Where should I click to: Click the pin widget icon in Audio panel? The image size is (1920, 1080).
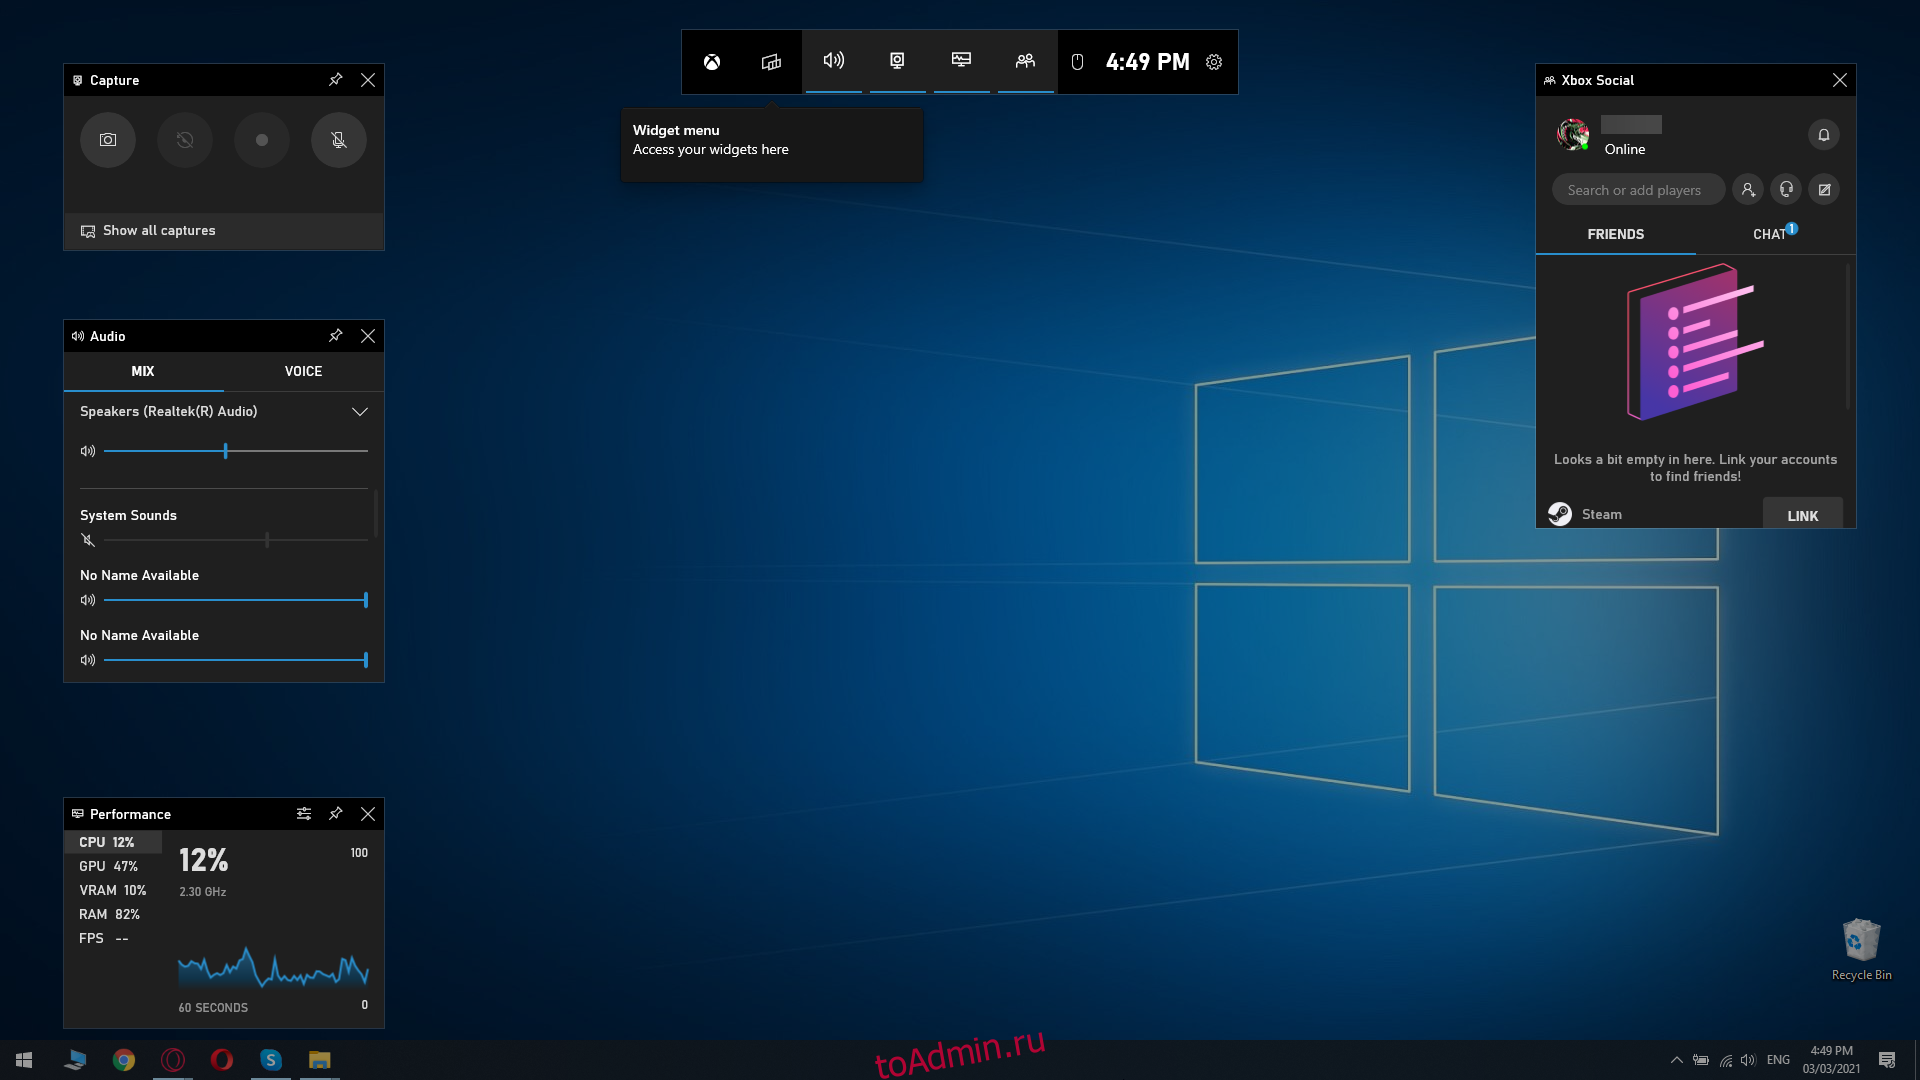(x=336, y=335)
